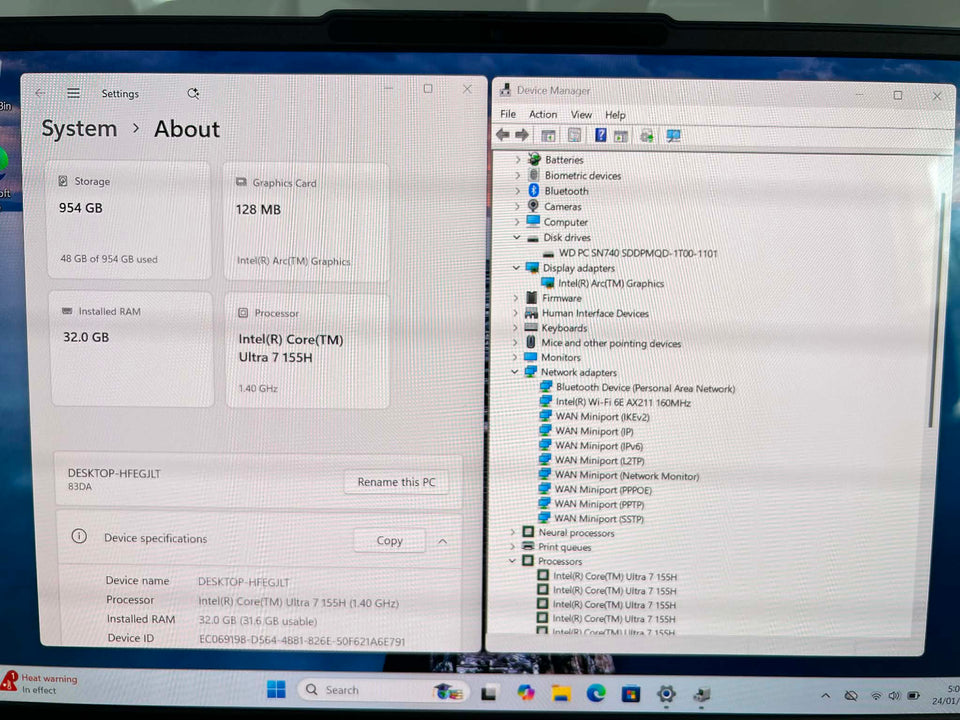
Task: Click the Device Manager back arrow icon
Action: (x=502, y=135)
